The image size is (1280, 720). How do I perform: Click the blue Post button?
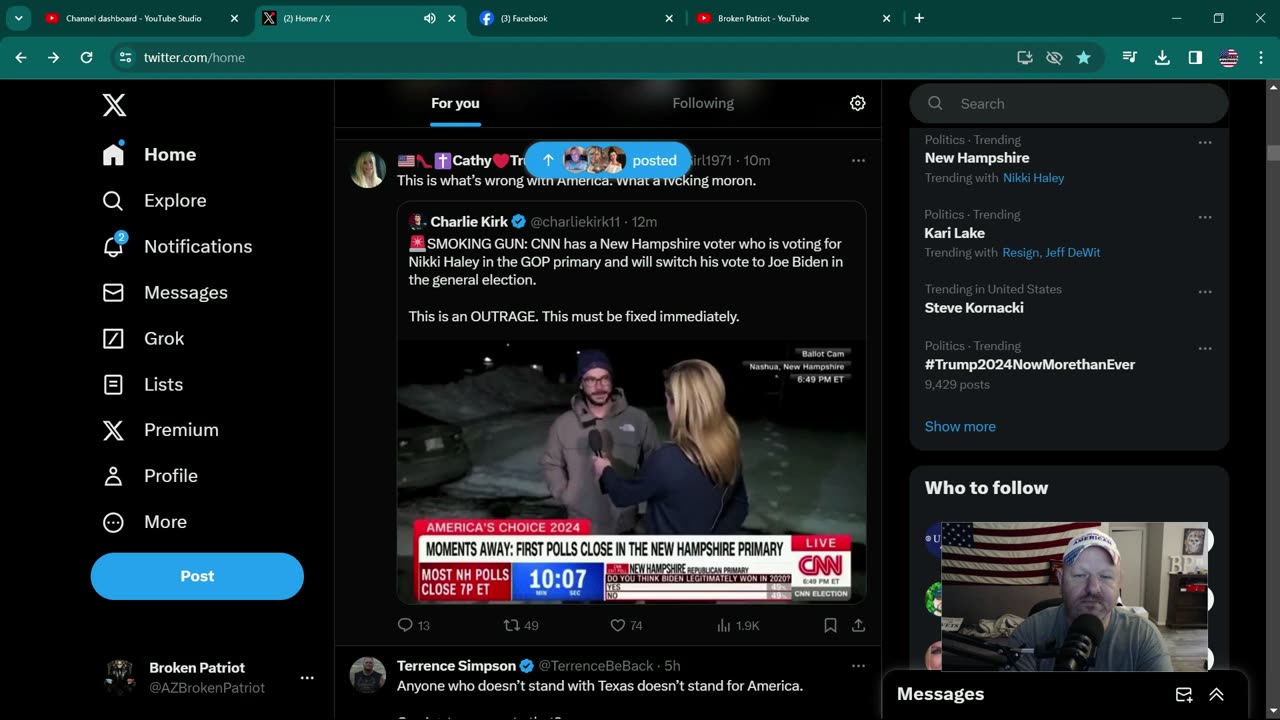click(x=197, y=576)
